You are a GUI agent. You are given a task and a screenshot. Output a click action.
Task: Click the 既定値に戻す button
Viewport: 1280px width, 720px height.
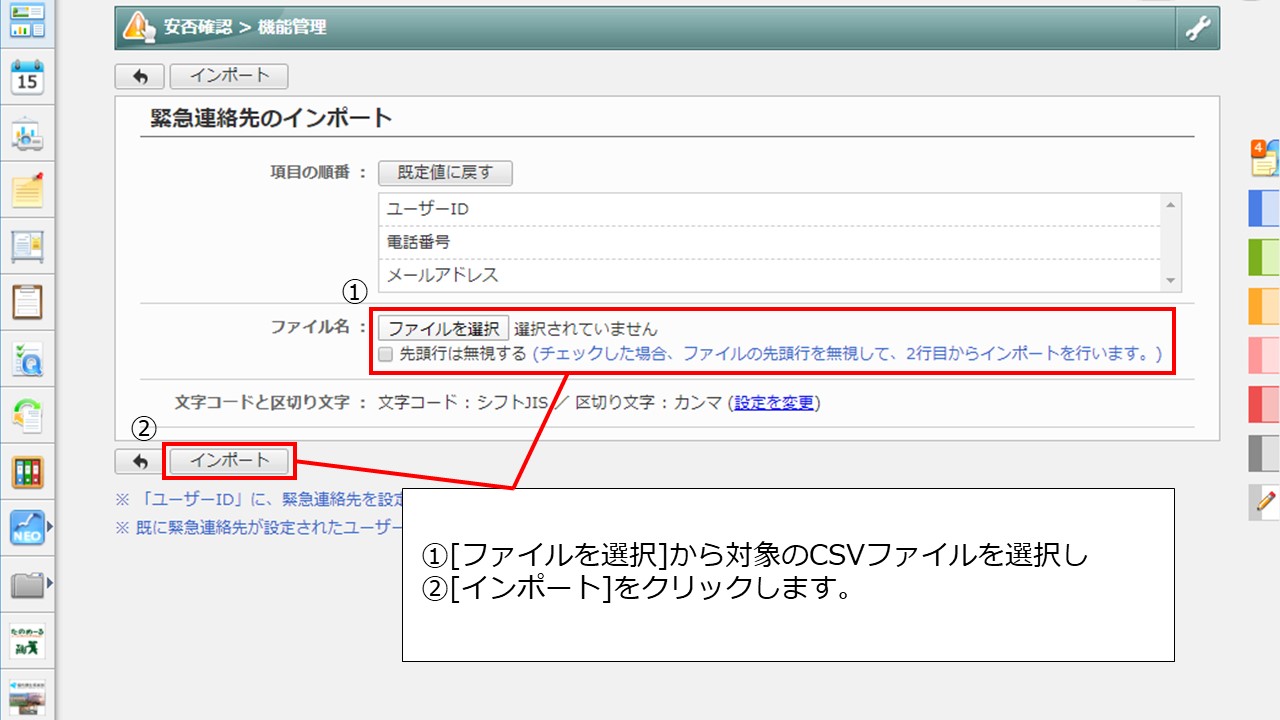click(x=445, y=173)
